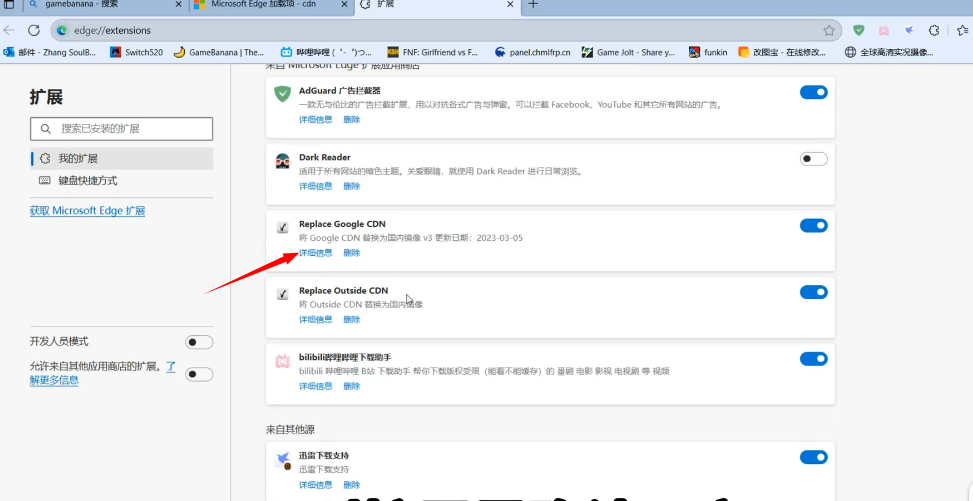Click the Edge logo in address bar
973x501 pixels.
[62, 30]
